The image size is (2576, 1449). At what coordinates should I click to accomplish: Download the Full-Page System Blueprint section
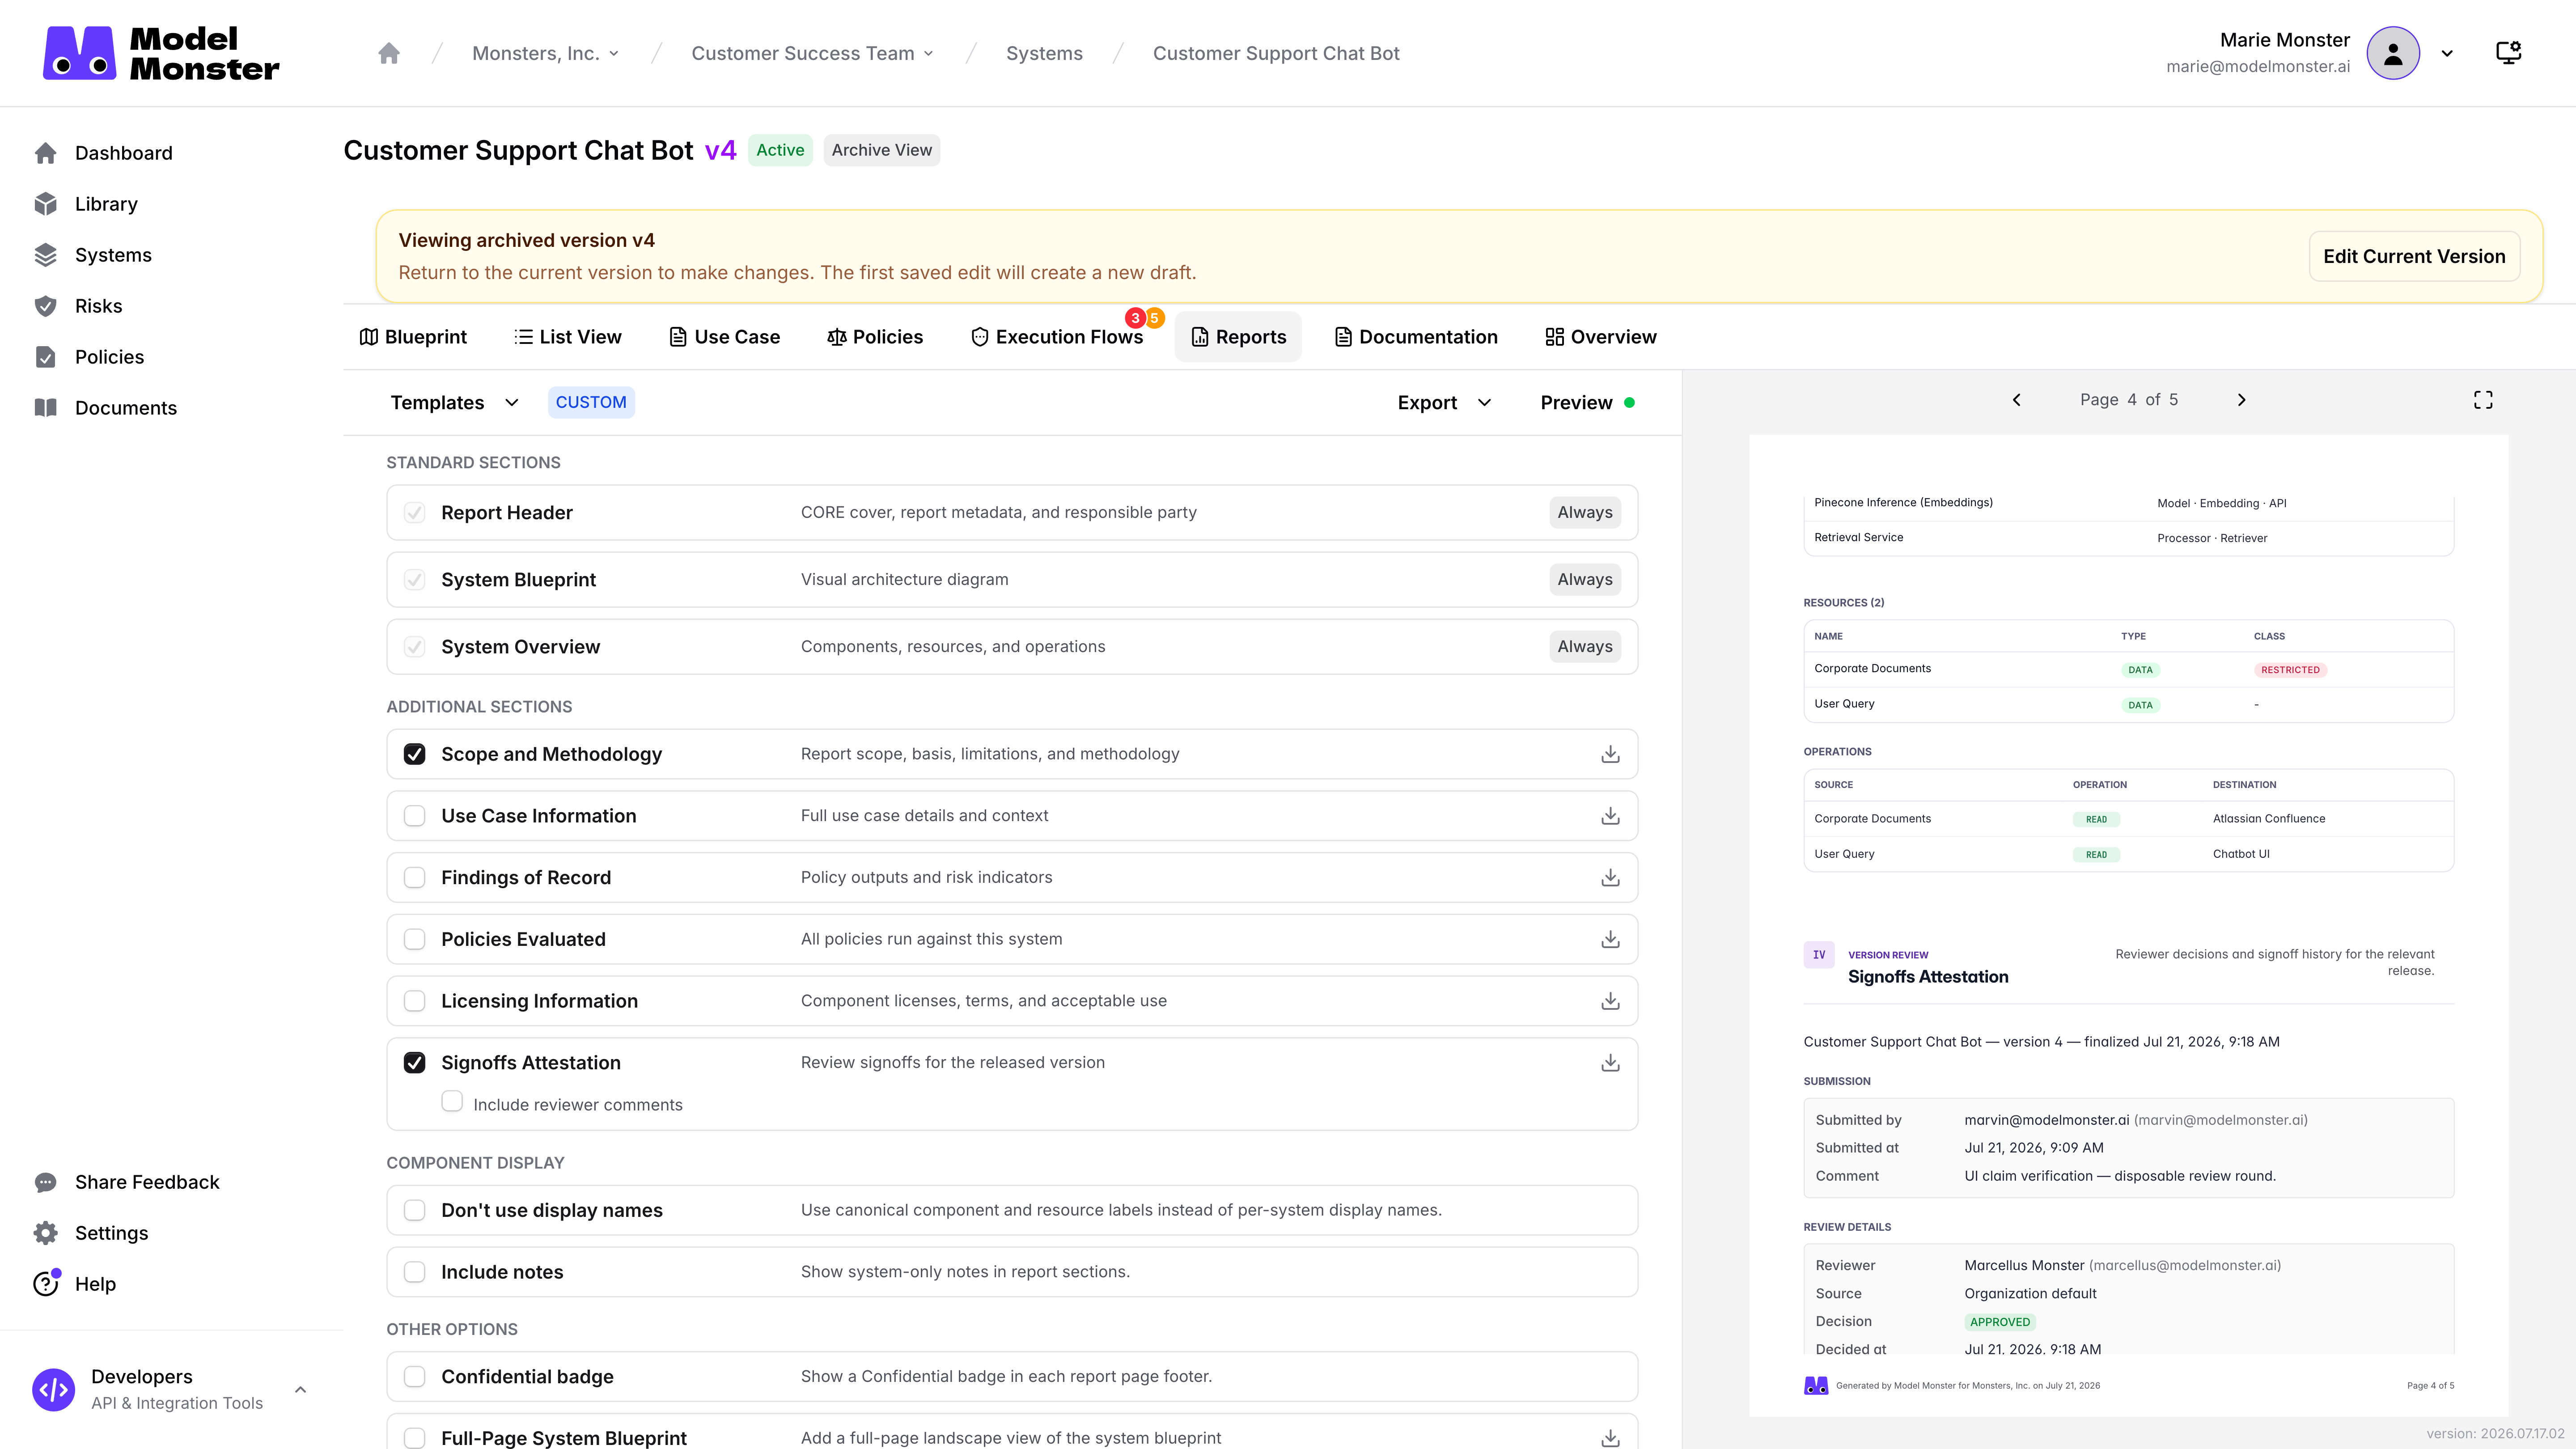pos(1610,1438)
